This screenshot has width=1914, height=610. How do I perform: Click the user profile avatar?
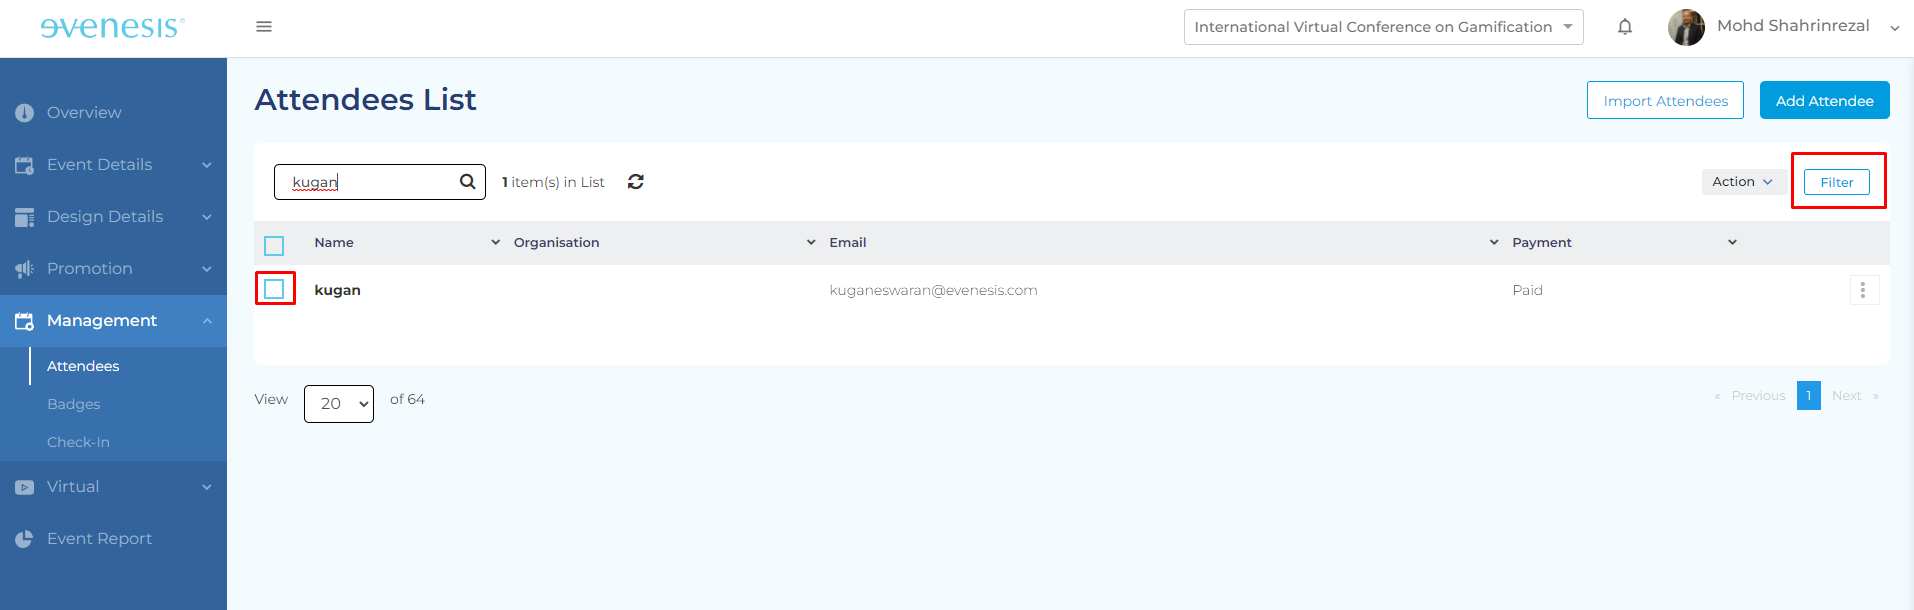tap(1686, 27)
